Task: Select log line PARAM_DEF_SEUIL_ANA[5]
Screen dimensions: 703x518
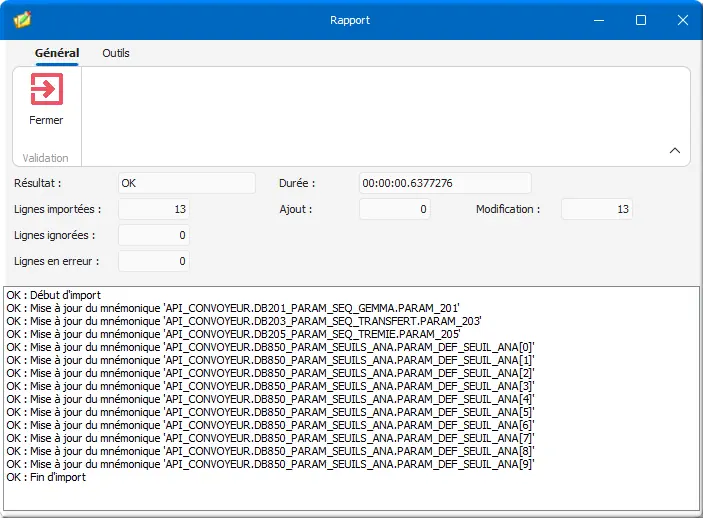Action: [270, 412]
